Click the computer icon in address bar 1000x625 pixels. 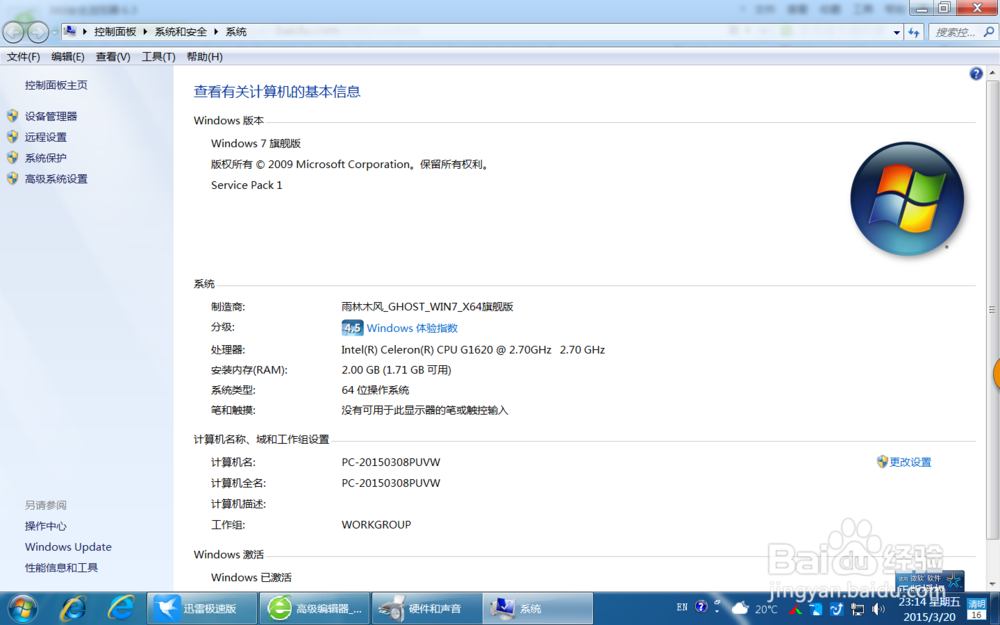70,31
